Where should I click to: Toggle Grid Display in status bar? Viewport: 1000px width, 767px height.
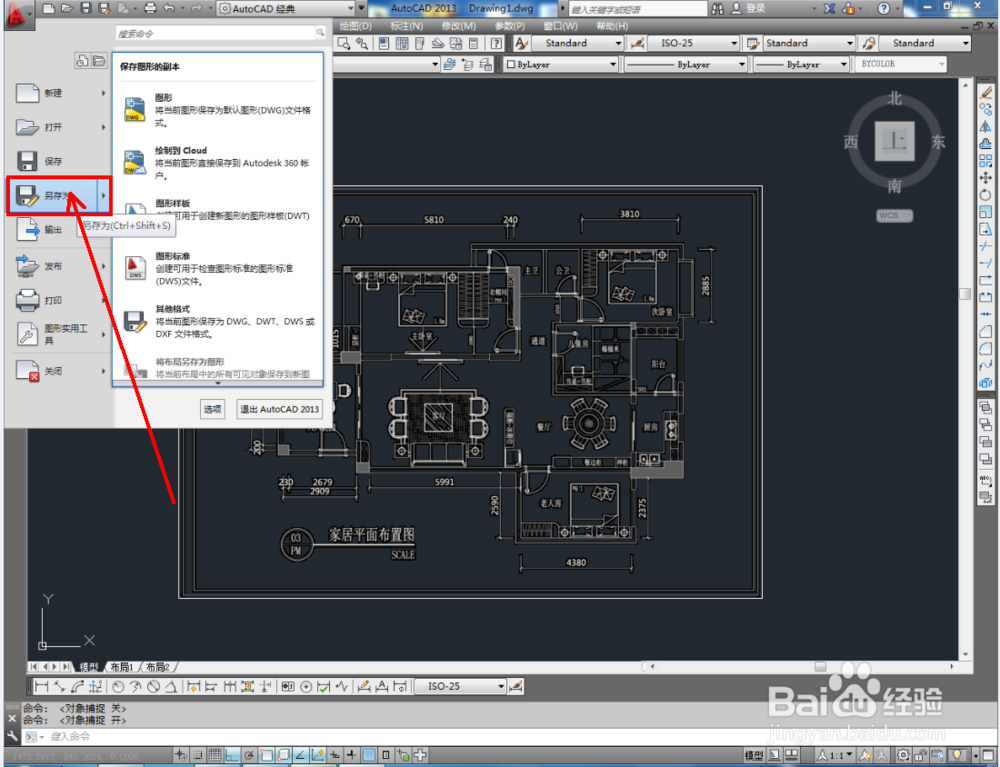pos(215,756)
